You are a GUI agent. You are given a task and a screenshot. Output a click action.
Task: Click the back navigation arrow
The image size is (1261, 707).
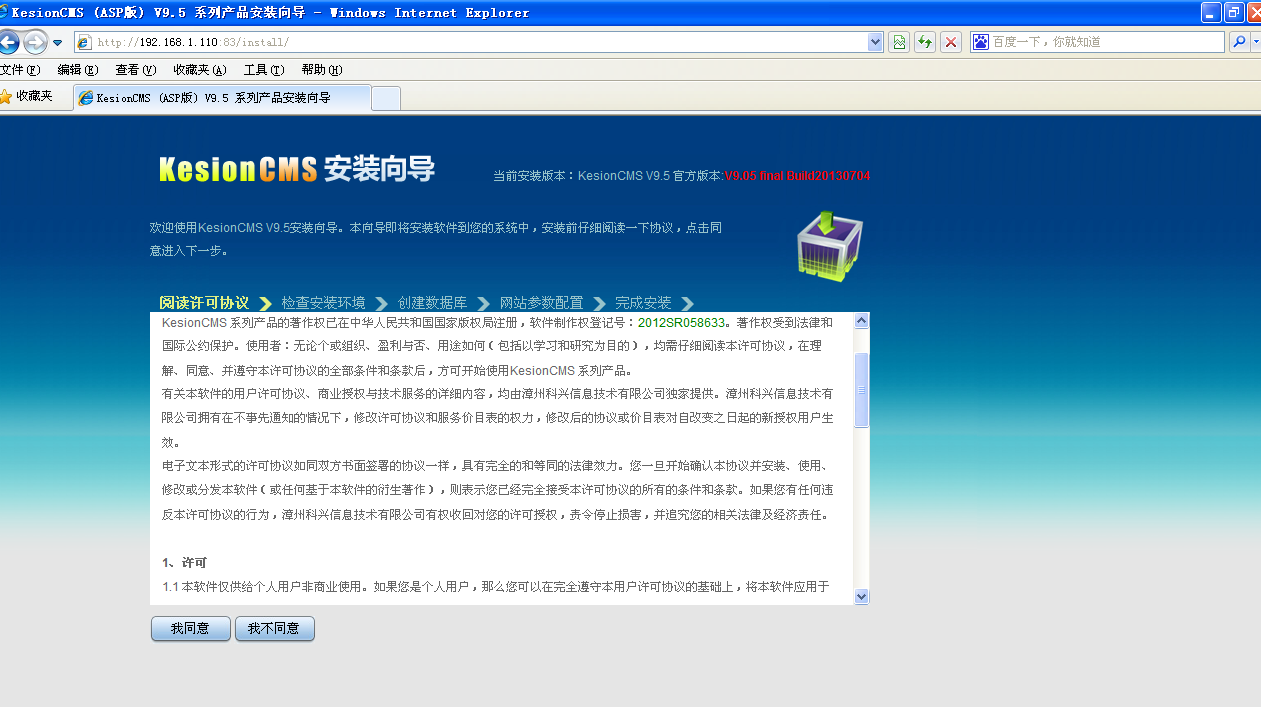[8, 41]
